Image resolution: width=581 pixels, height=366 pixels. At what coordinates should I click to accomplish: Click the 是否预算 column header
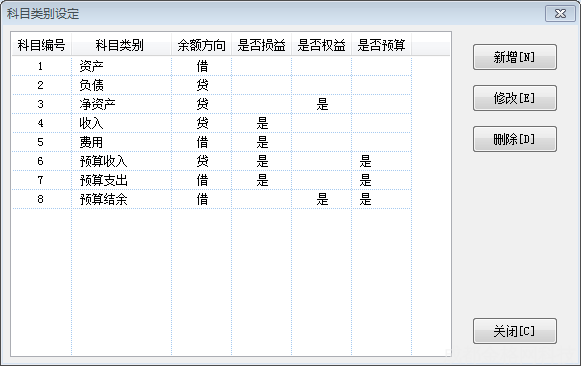coord(381,45)
